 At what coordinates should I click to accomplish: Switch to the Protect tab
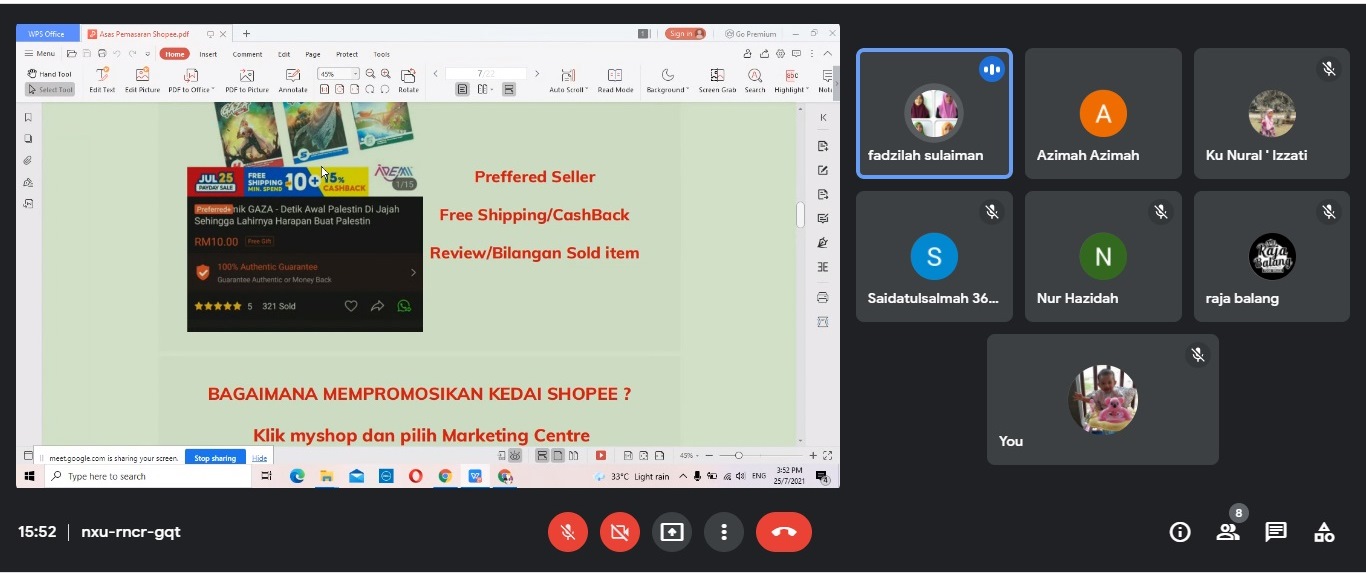(x=347, y=54)
